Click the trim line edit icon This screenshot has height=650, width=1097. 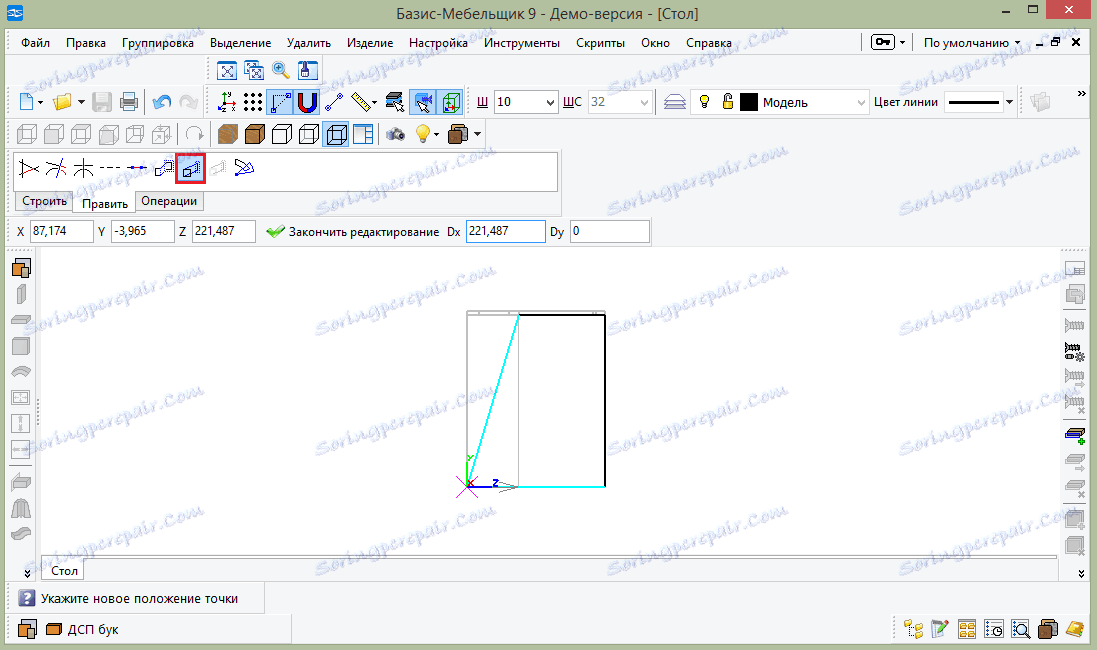coord(29,168)
